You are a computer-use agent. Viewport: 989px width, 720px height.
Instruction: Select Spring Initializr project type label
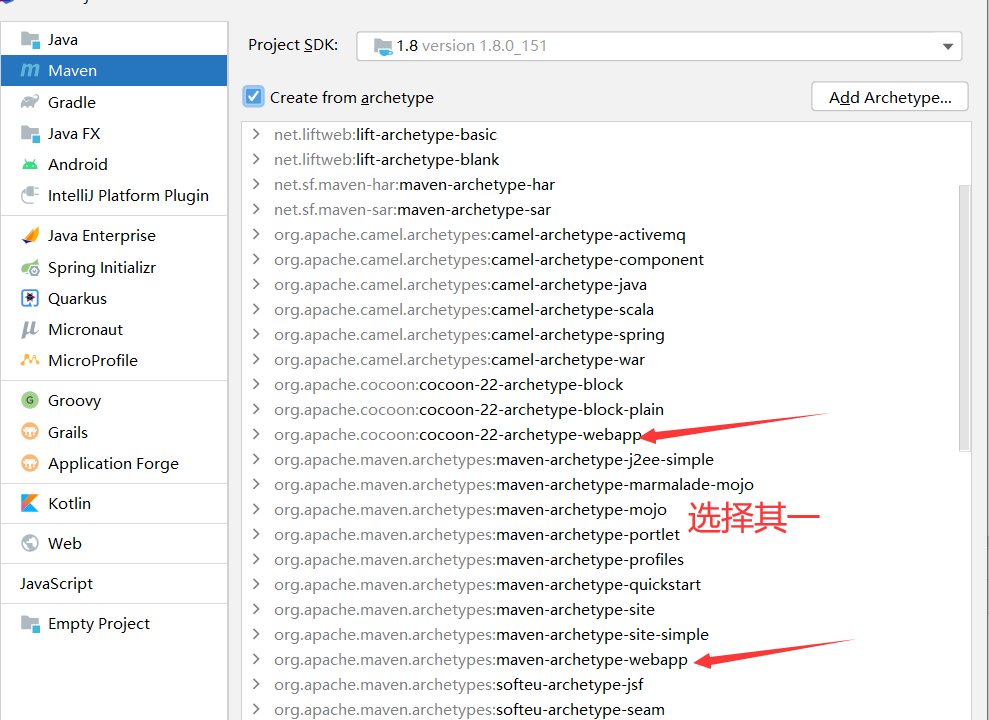pos(102,267)
